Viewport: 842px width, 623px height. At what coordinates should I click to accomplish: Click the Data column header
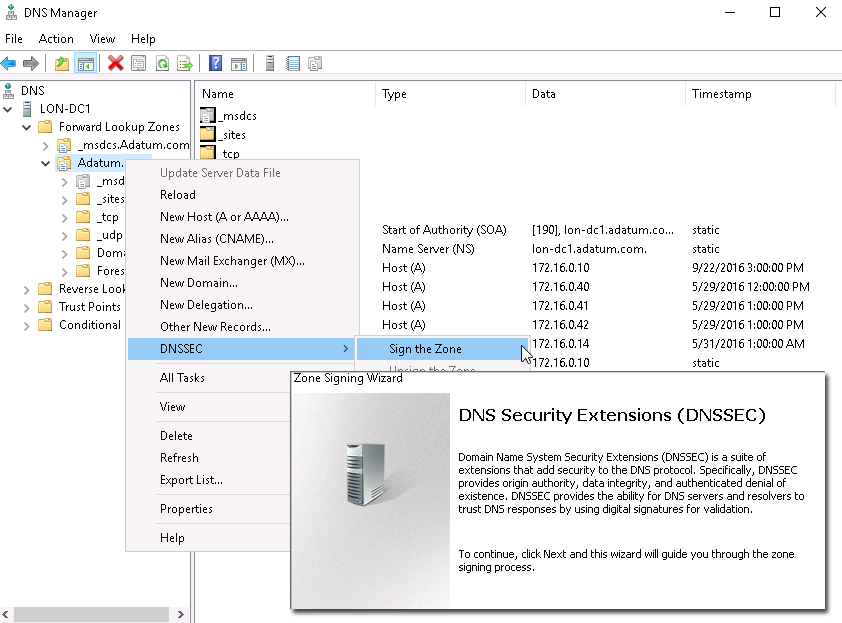[x=605, y=94]
